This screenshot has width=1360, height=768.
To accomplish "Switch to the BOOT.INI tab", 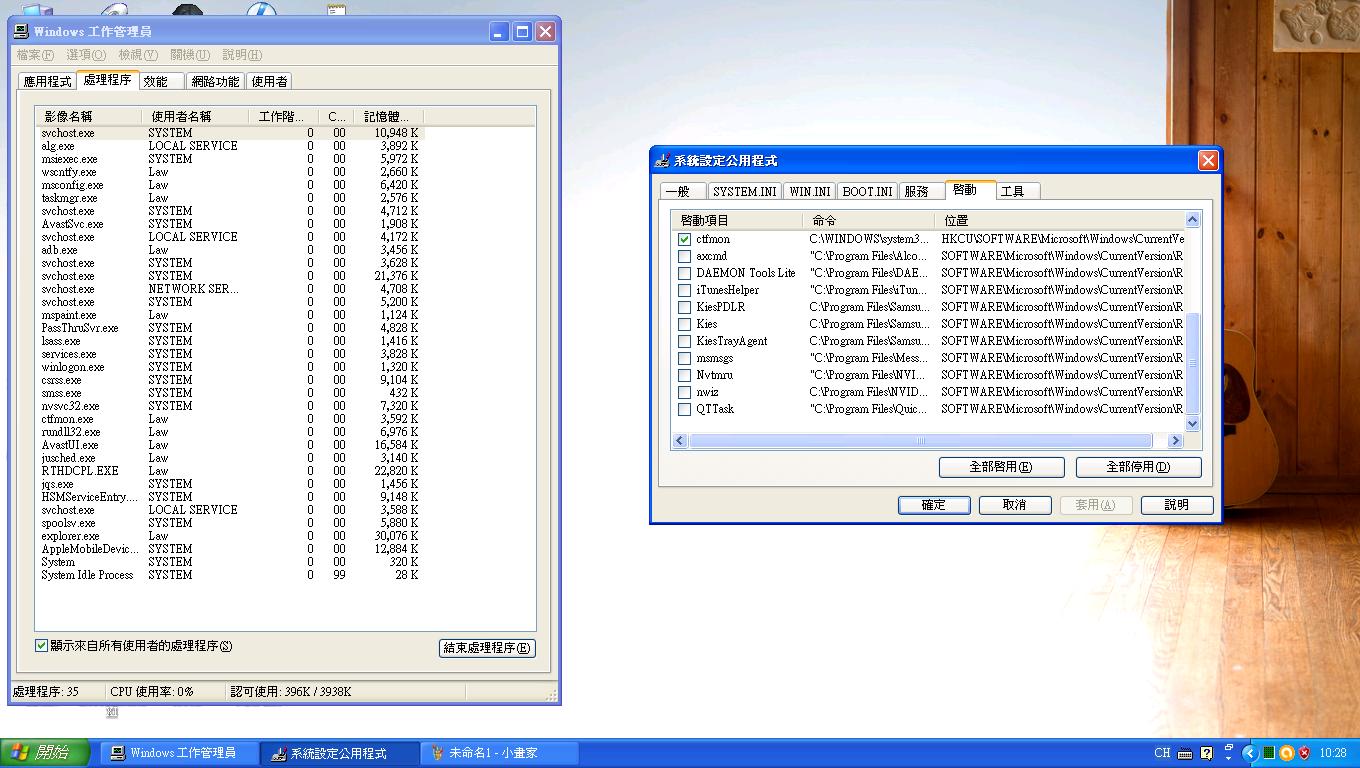I will (x=867, y=191).
